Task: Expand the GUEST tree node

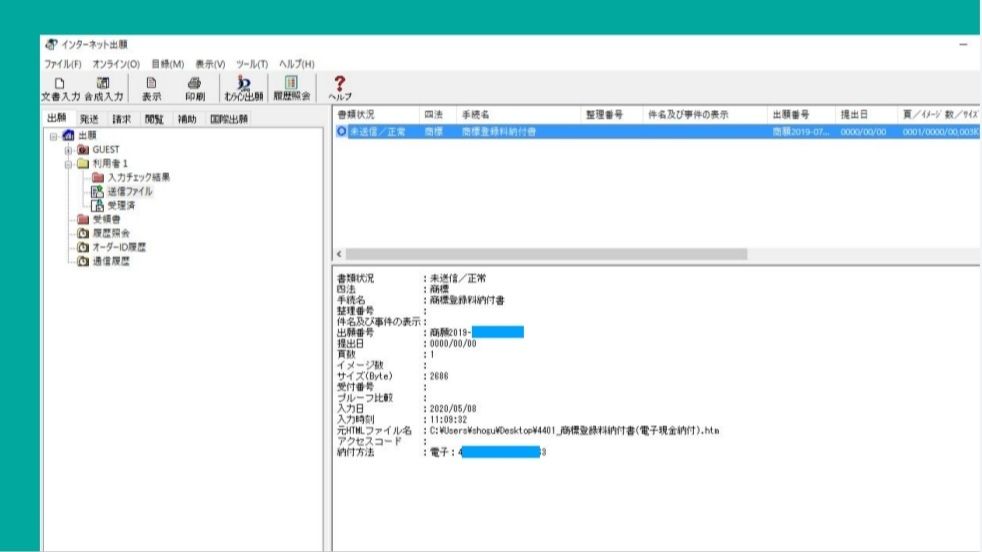Action: (x=68, y=149)
